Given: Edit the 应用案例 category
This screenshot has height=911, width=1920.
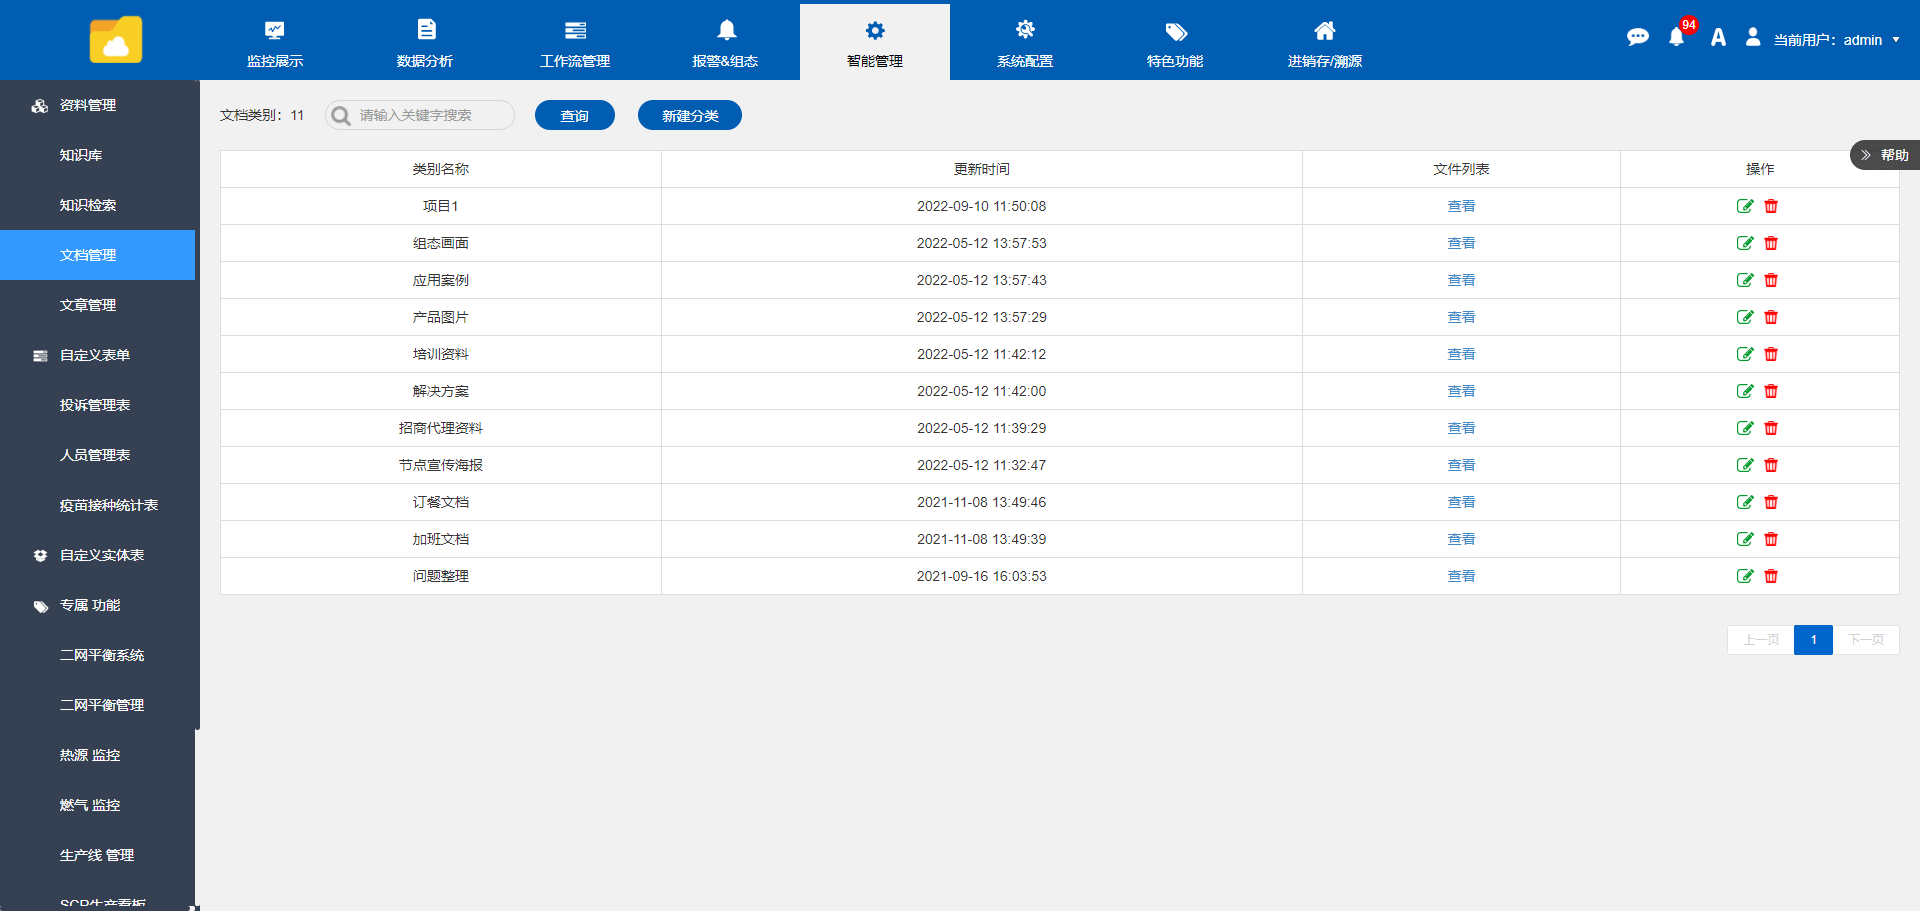Looking at the screenshot, I should [1745, 280].
